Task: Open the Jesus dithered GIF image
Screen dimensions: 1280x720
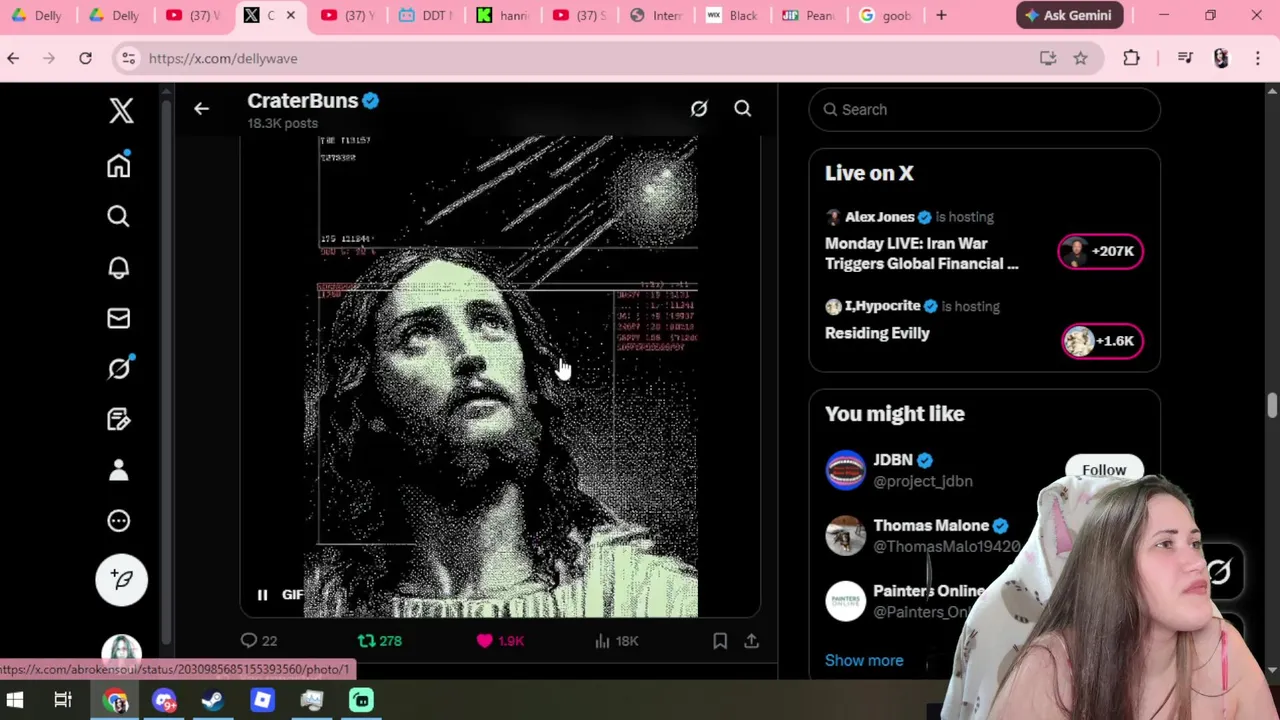Action: click(x=500, y=376)
